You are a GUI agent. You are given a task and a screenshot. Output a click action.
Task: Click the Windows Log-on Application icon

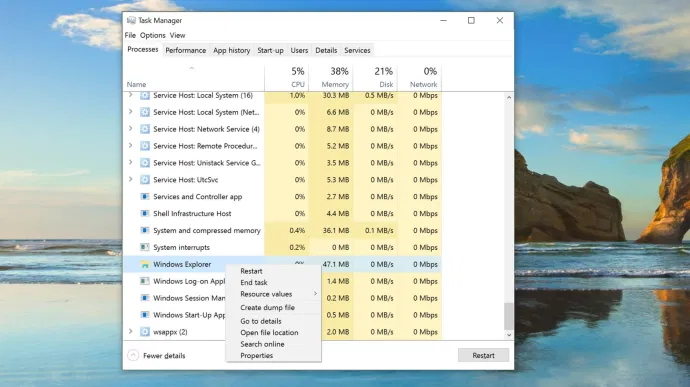point(145,281)
